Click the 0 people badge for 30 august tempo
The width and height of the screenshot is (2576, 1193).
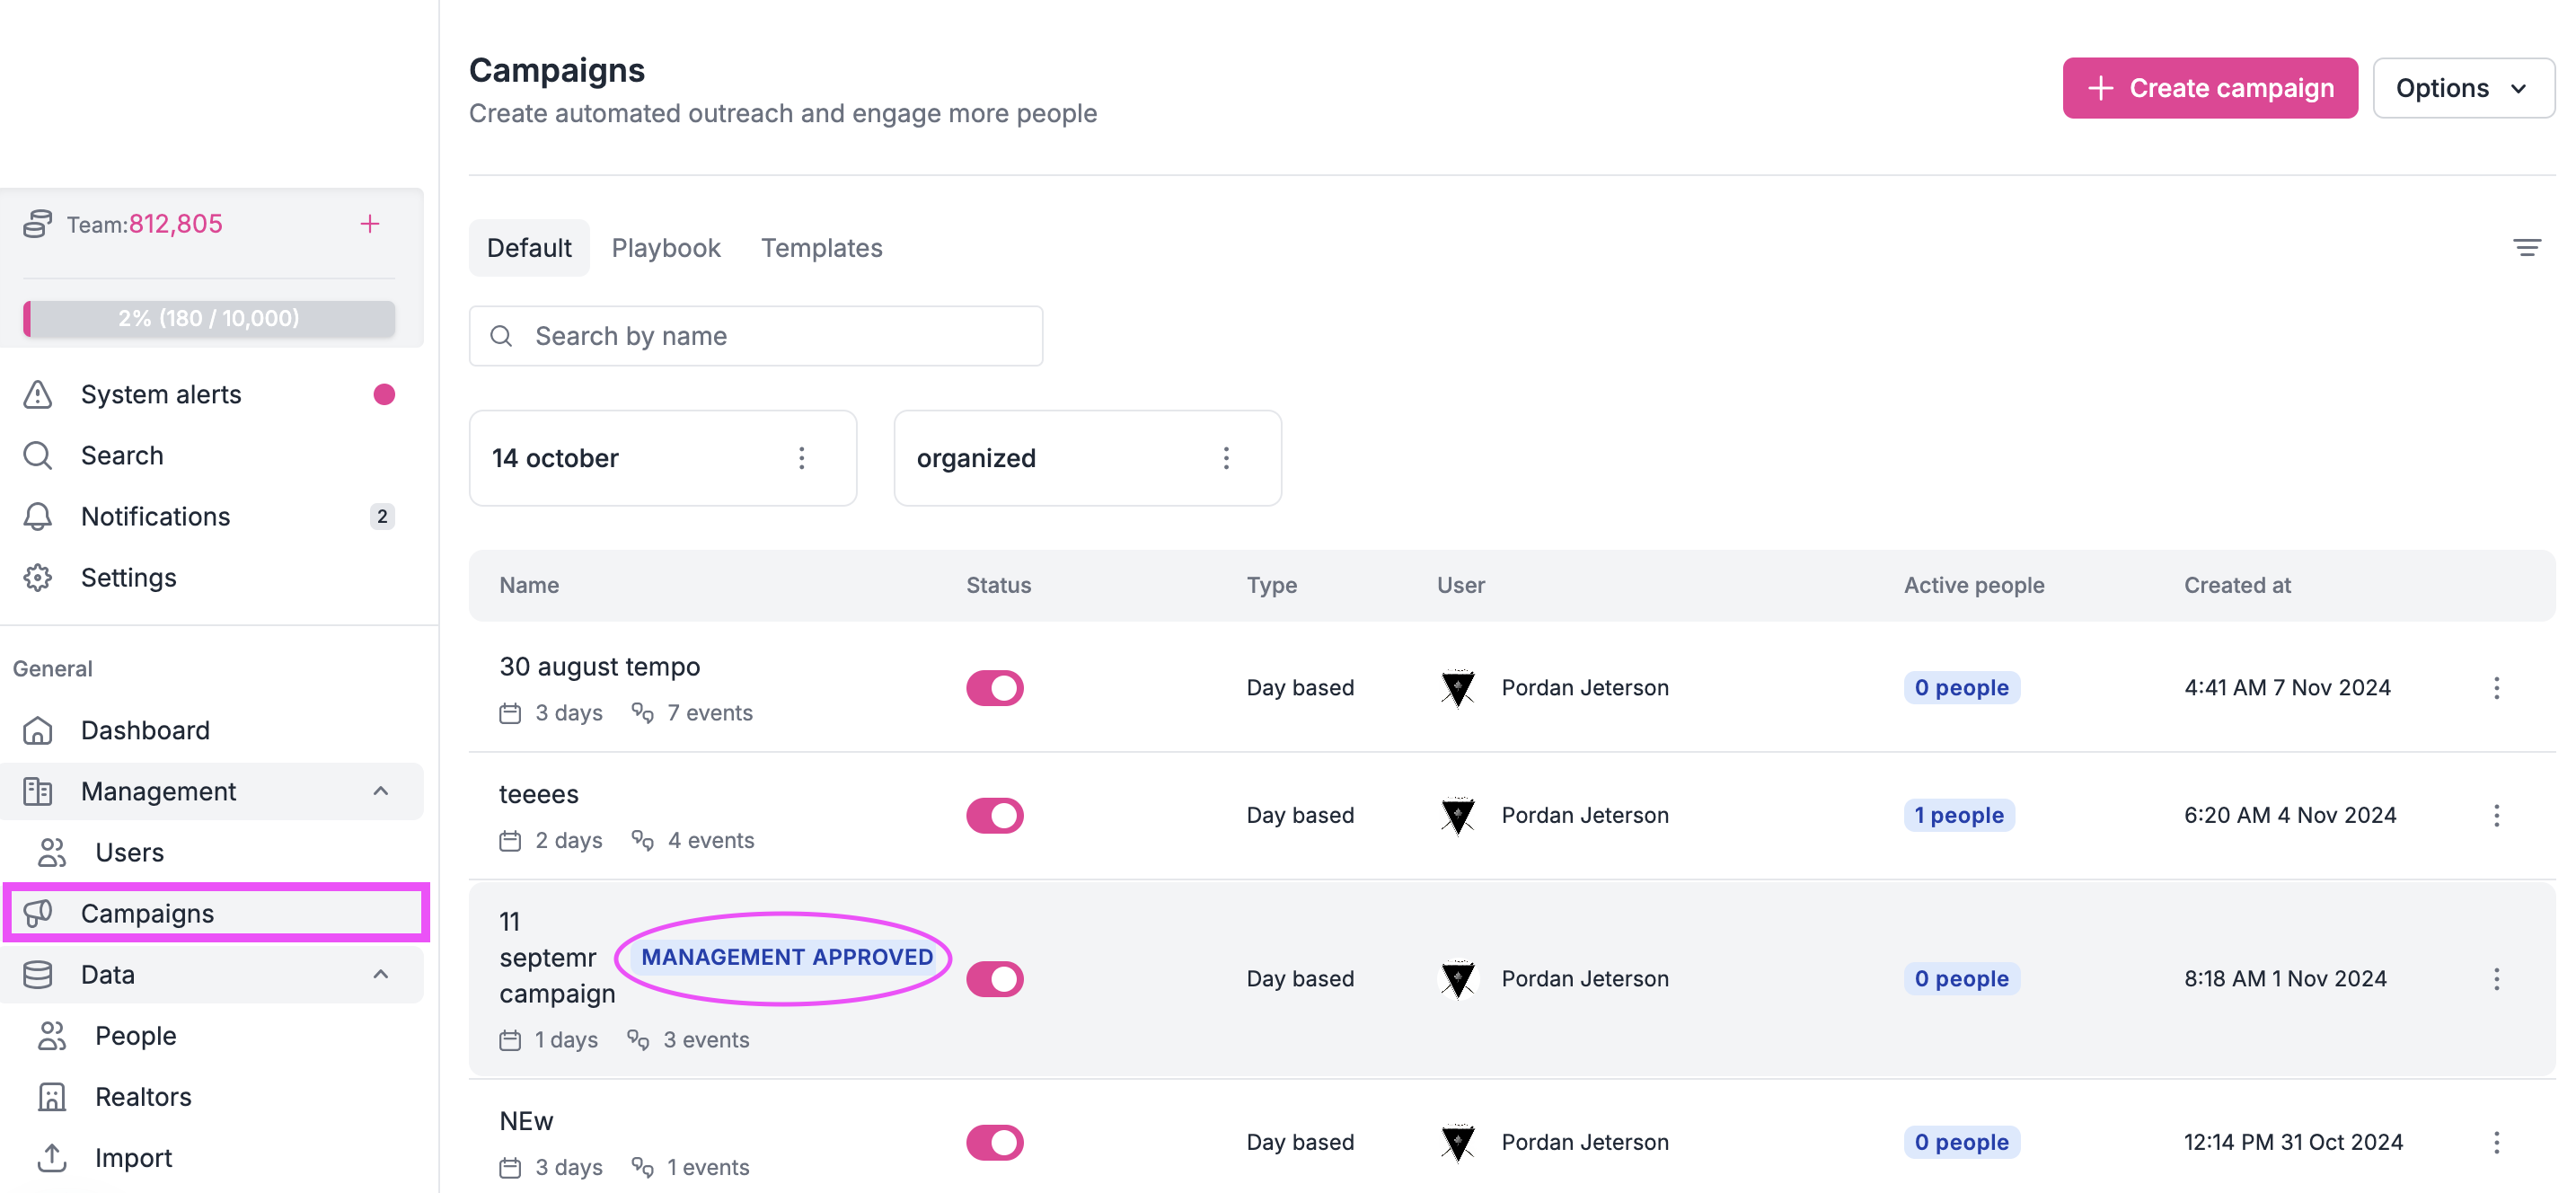[x=1961, y=687]
